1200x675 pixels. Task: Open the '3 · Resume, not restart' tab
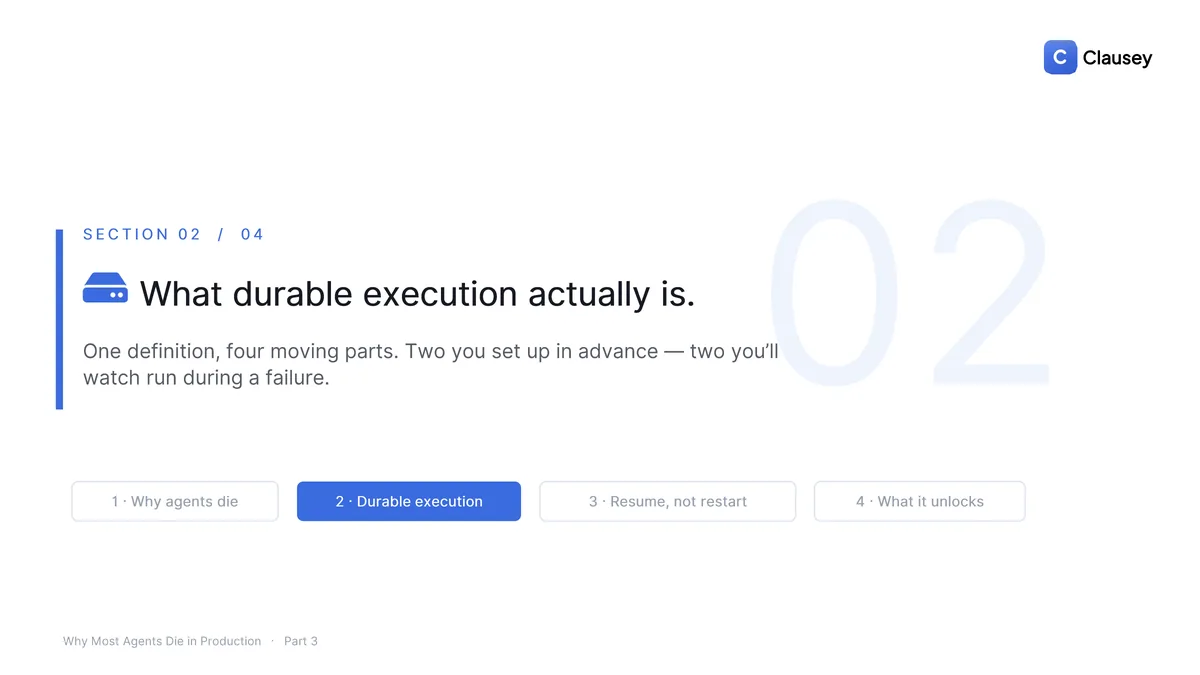(668, 501)
